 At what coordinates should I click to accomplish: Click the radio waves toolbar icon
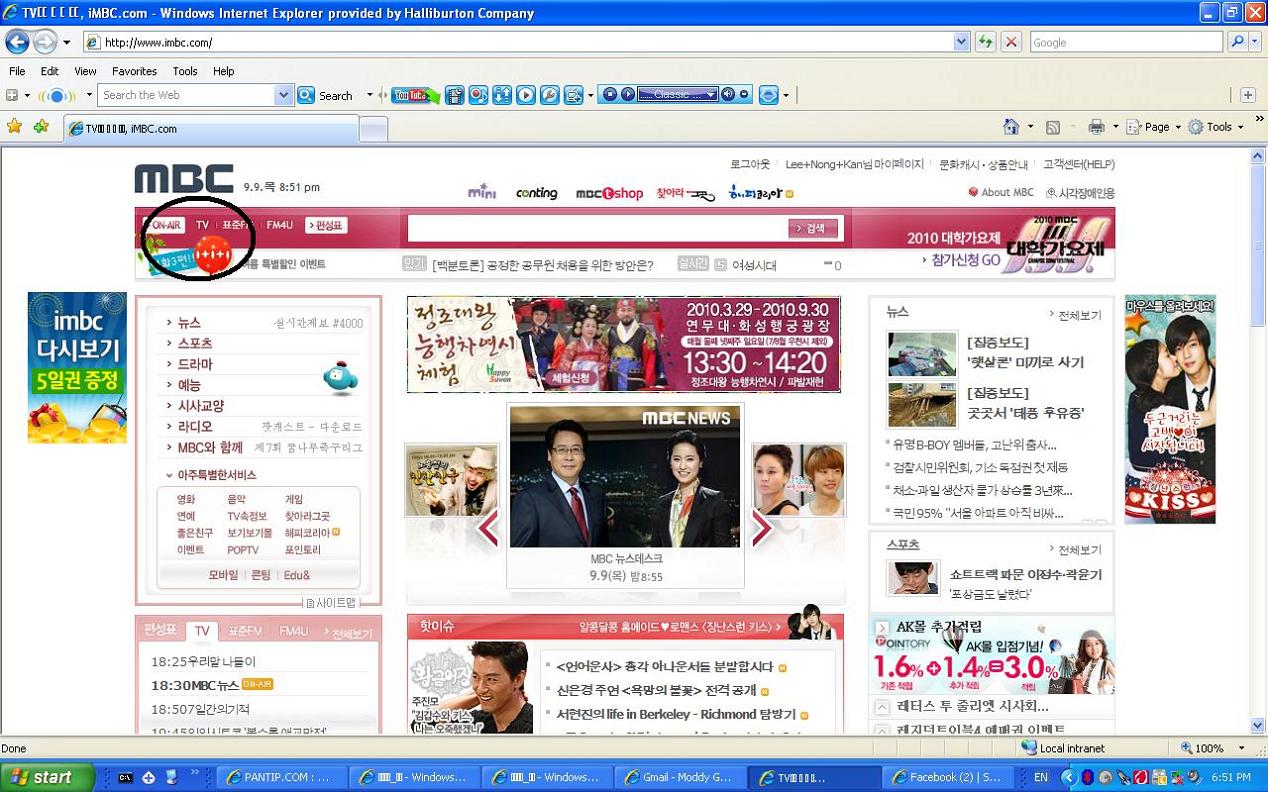point(57,95)
